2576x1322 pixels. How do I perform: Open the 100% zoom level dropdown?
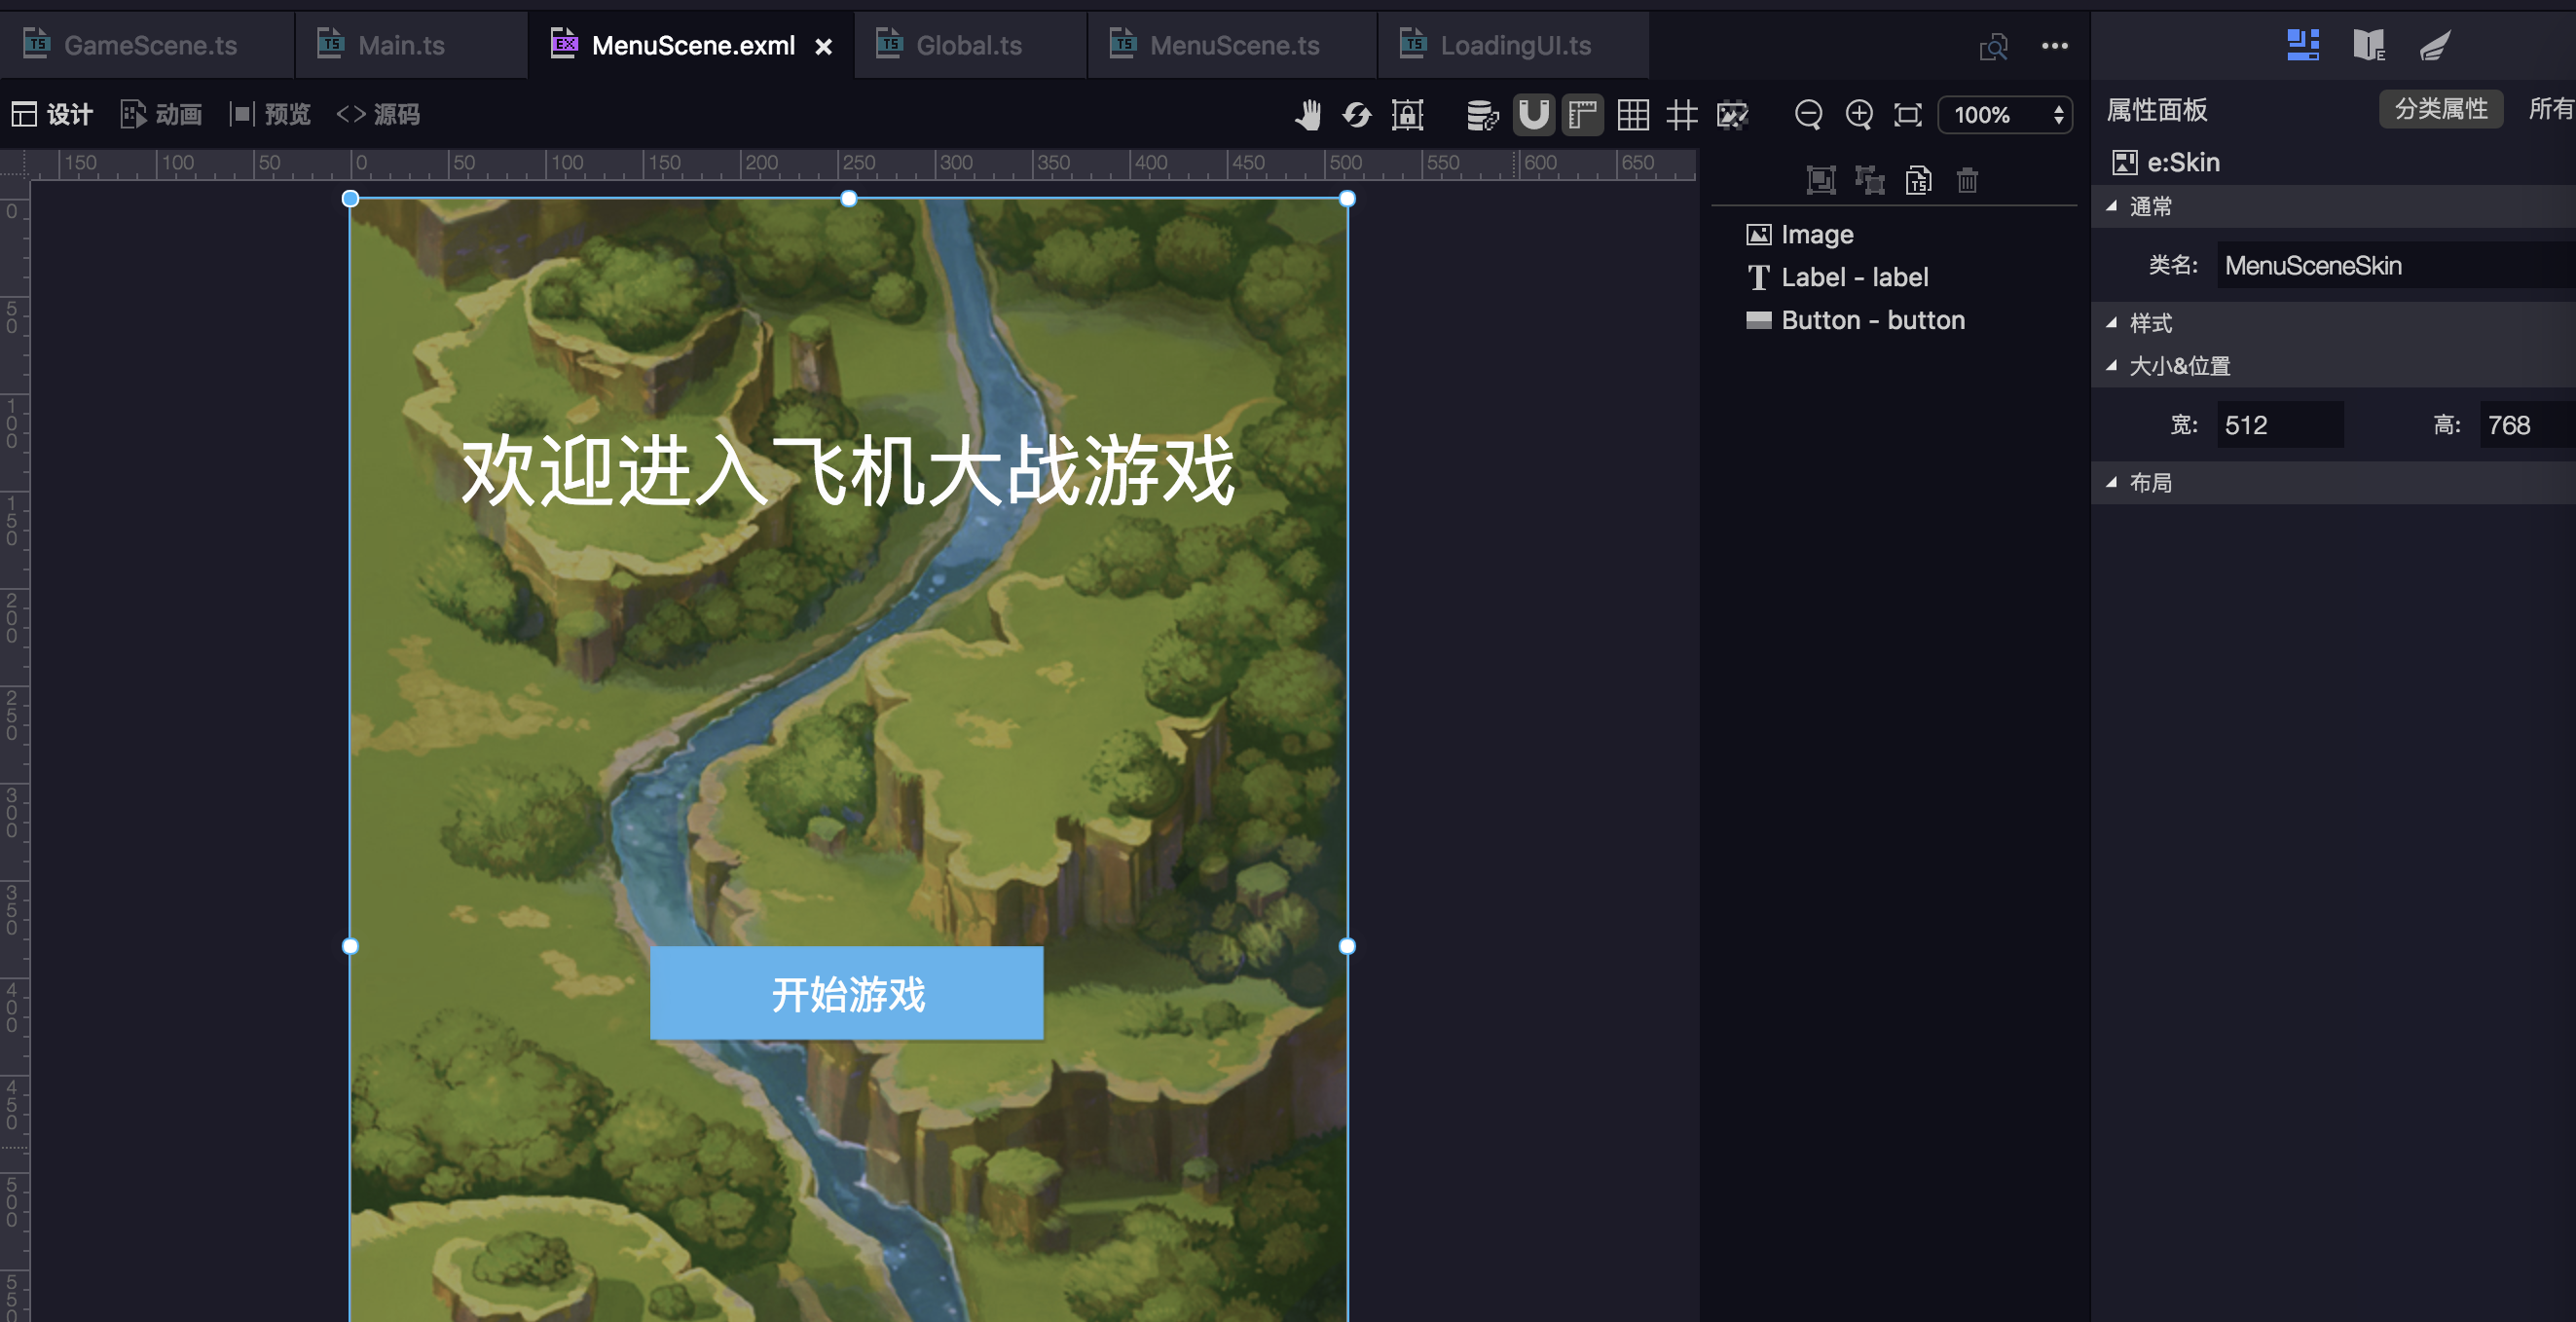point(2006,115)
